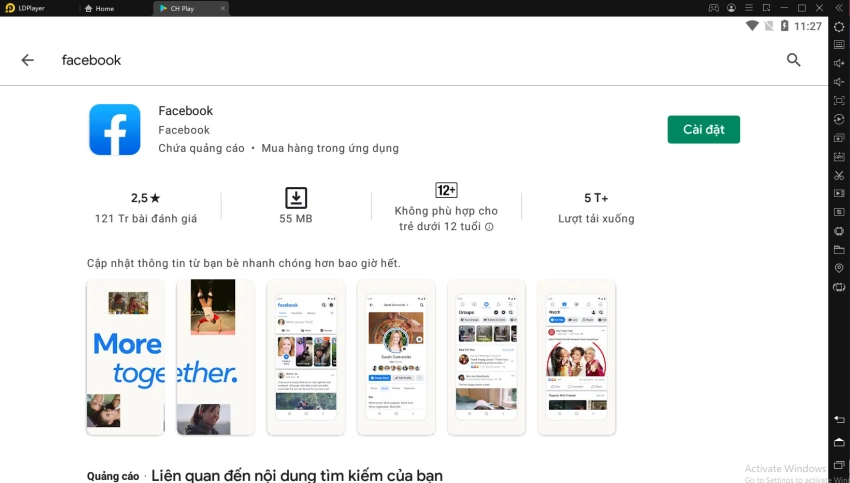Open the shared folder icon

839,249
